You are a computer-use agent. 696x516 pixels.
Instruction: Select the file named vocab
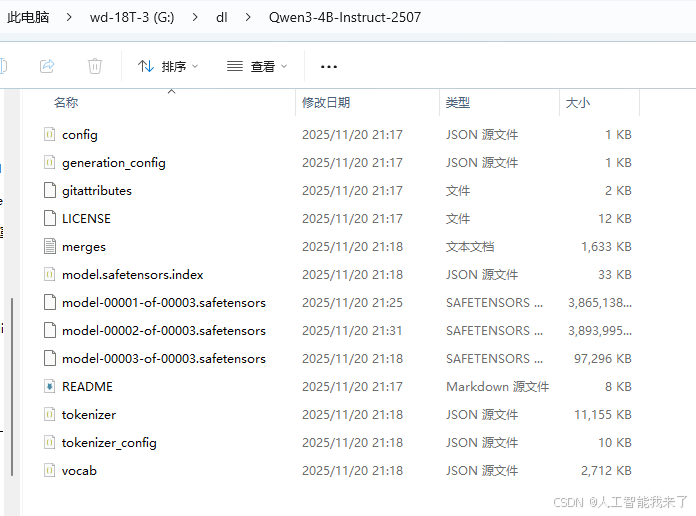point(79,470)
